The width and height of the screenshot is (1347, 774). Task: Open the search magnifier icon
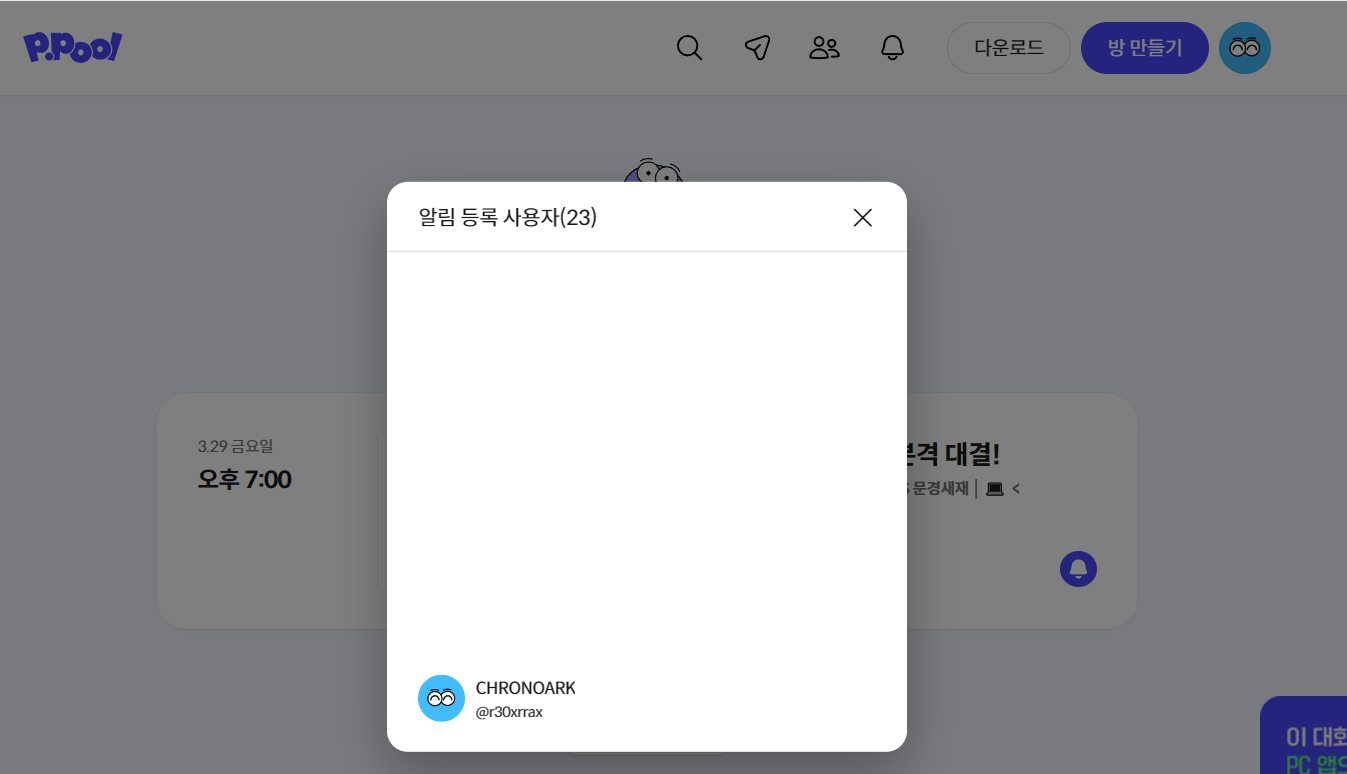pyautogui.click(x=689, y=48)
